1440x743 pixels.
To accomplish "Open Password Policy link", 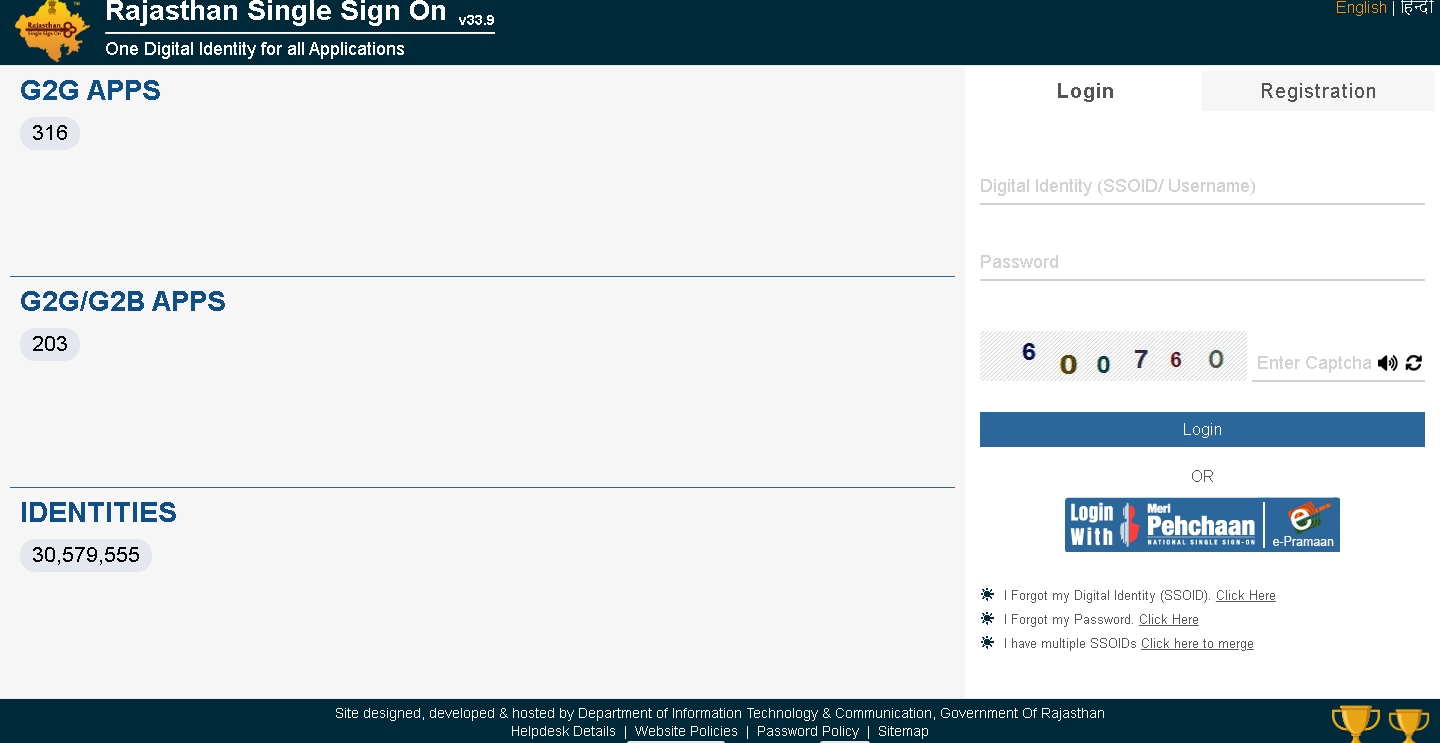I will click(x=808, y=731).
